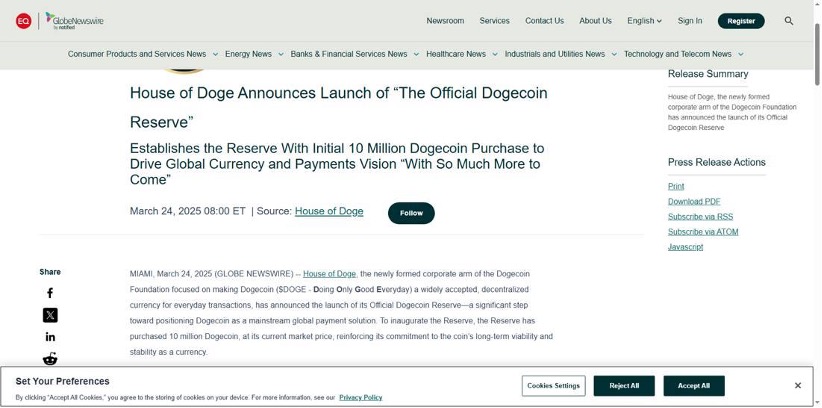
Task: Click the 'Set Your Preferences' heading
Action: (x=62, y=381)
